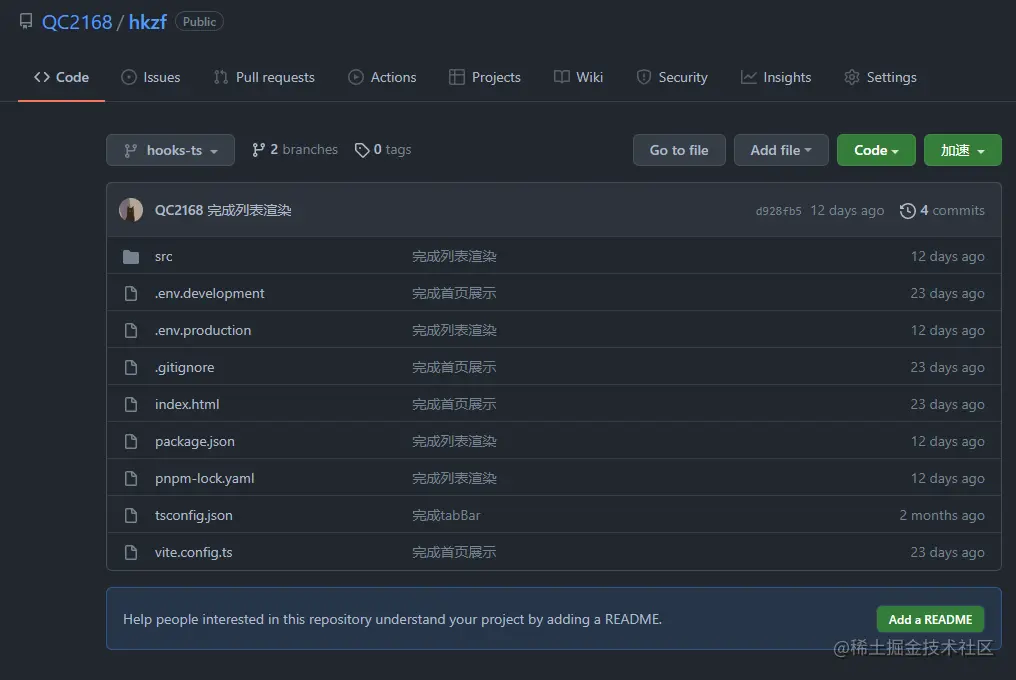Open the hkzf repository link
The width and height of the screenshot is (1016, 680).
tap(148, 22)
